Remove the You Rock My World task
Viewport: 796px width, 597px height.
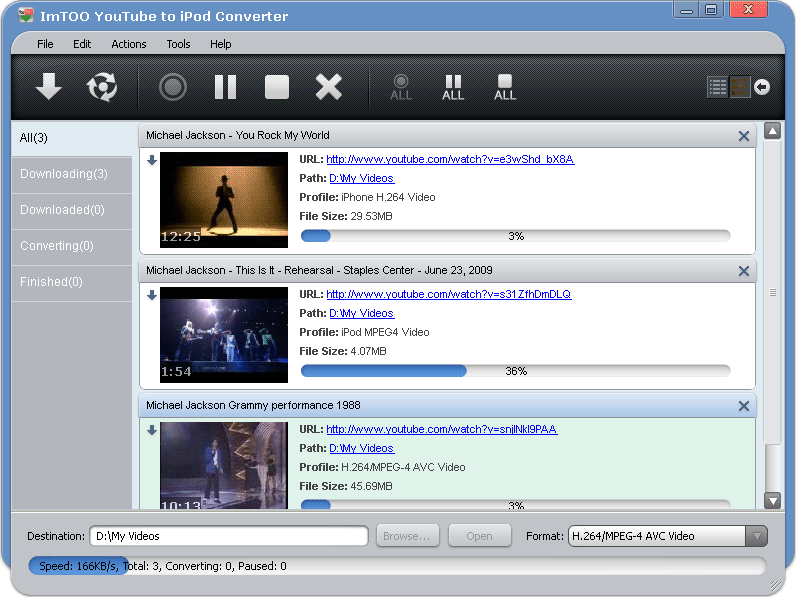(x=744, y=136)
